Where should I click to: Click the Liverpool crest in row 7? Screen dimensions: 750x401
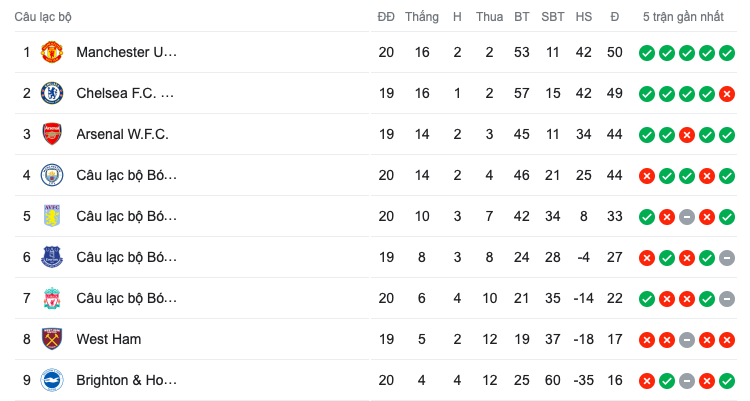pos(51,298)
